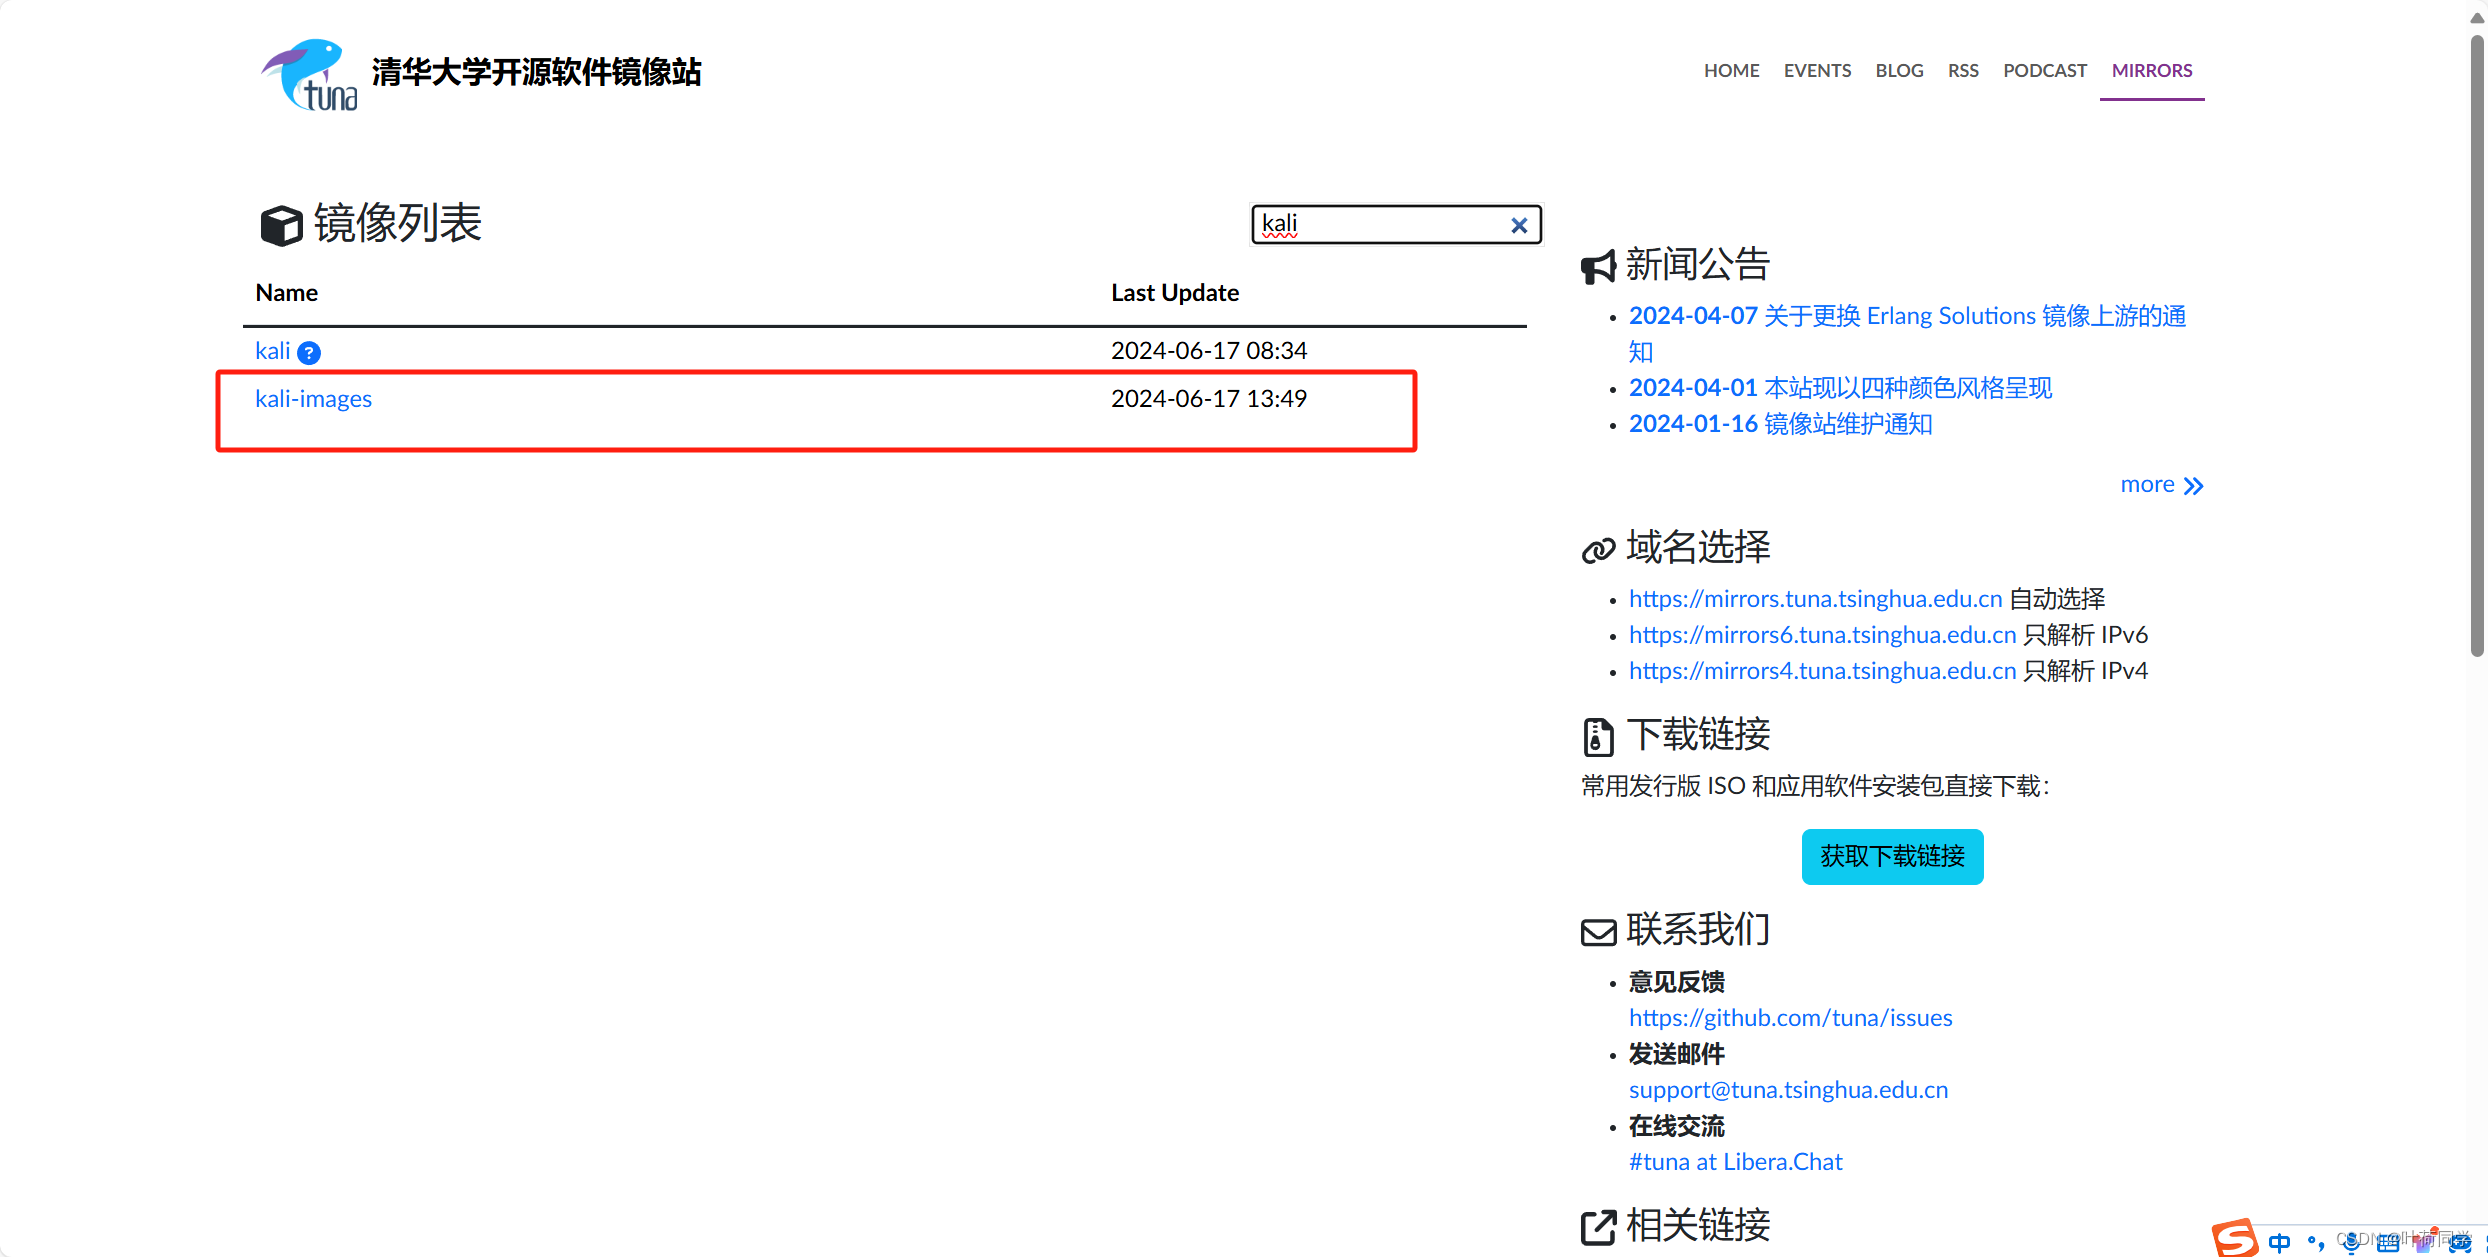This screenshot has width=2488, height=1257.
Task: Click the 发送邮件 label
Action: (1677, 1054)
